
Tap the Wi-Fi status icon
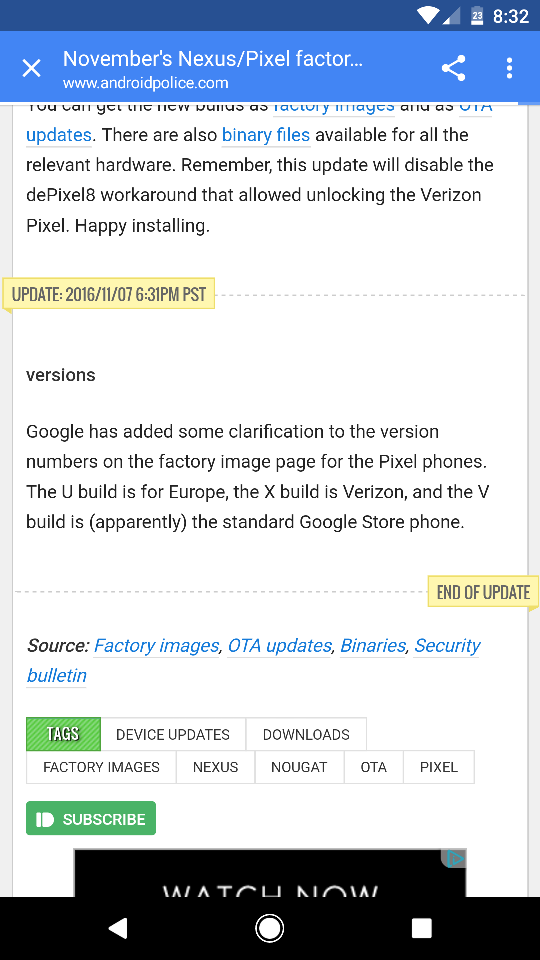click(427, 16)
